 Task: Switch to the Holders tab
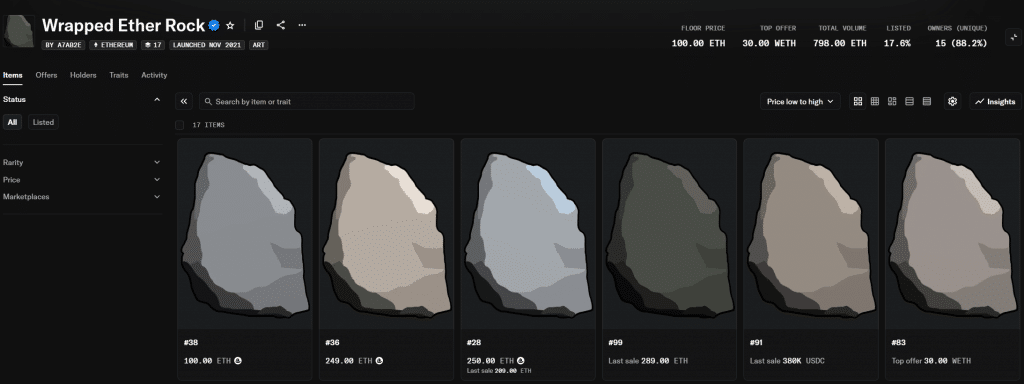click(x=83, y=75)
